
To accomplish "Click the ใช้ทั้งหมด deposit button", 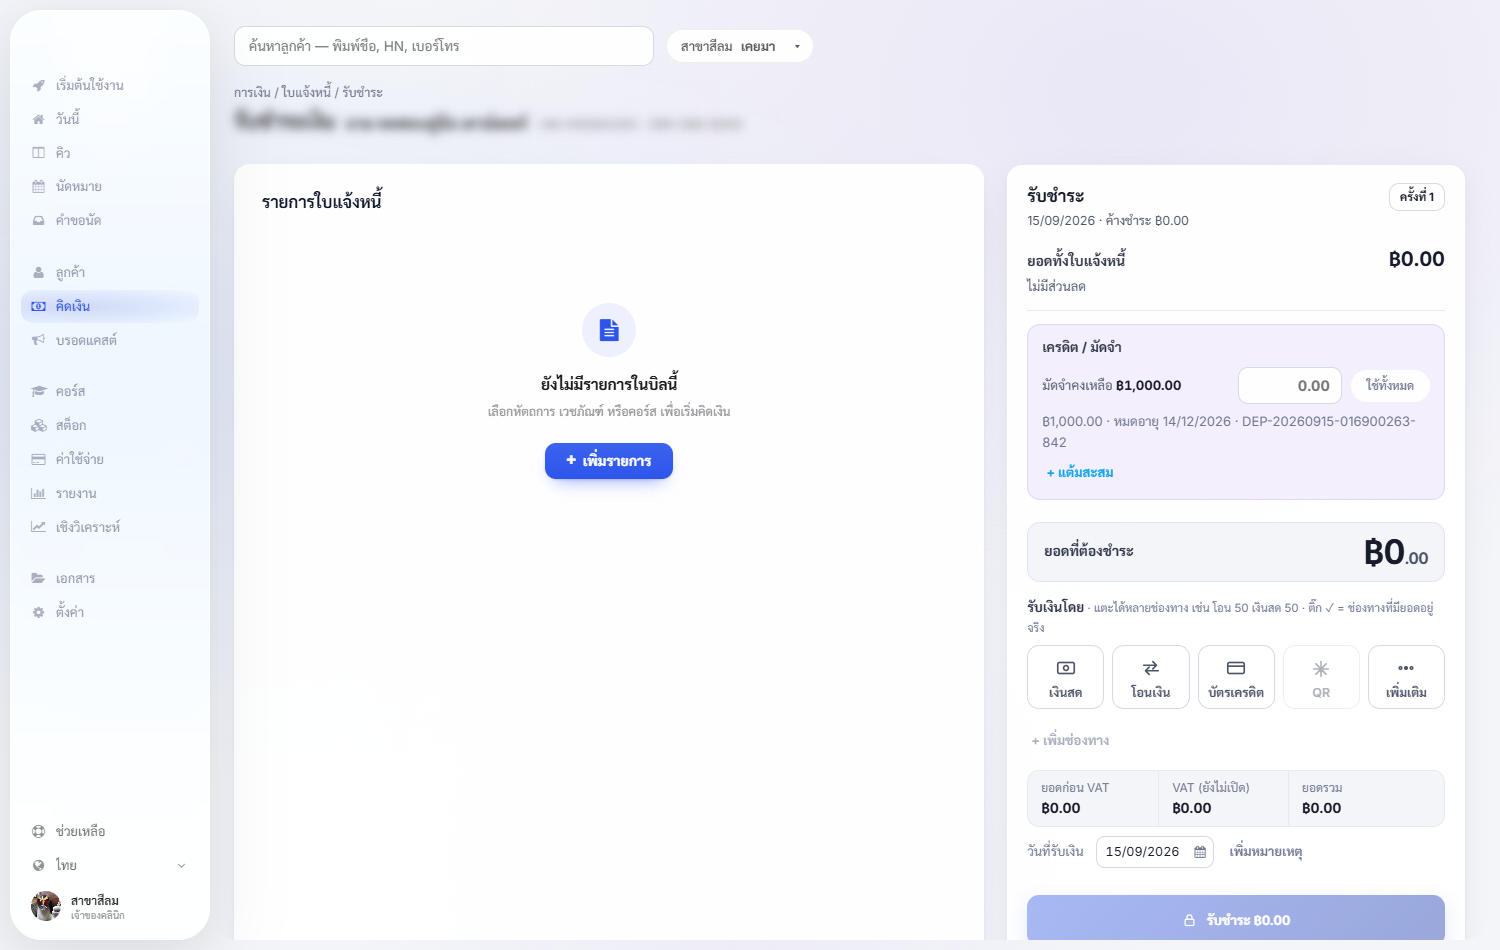I will (x=1390, y=386).
